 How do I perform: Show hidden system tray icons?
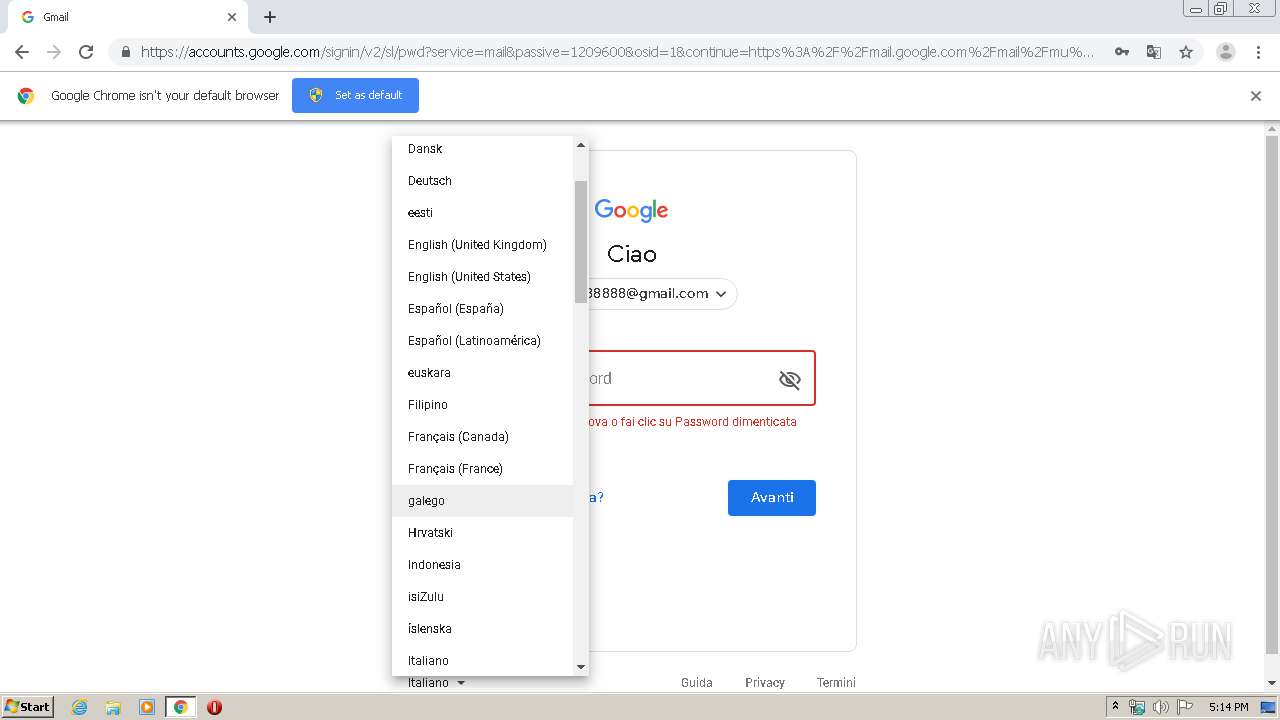(x=1115, y=707)
